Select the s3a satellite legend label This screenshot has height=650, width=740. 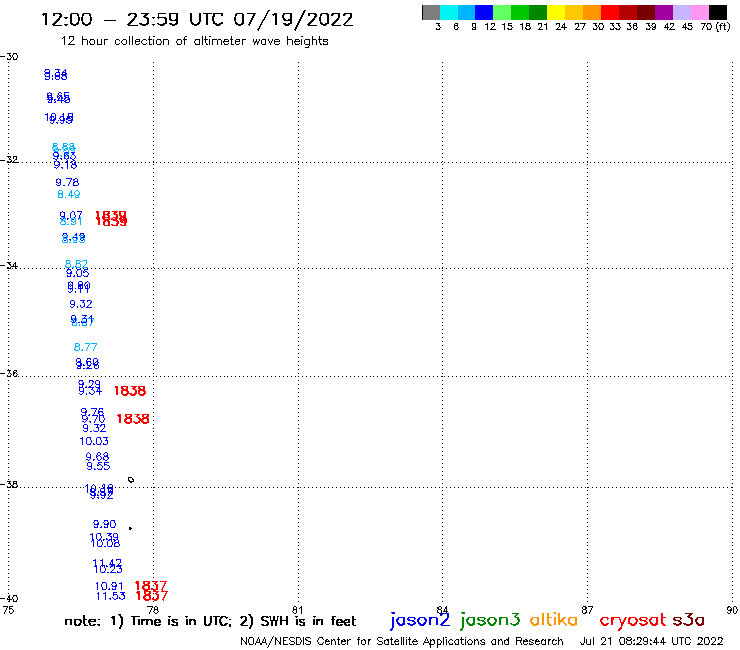point(688,620)
